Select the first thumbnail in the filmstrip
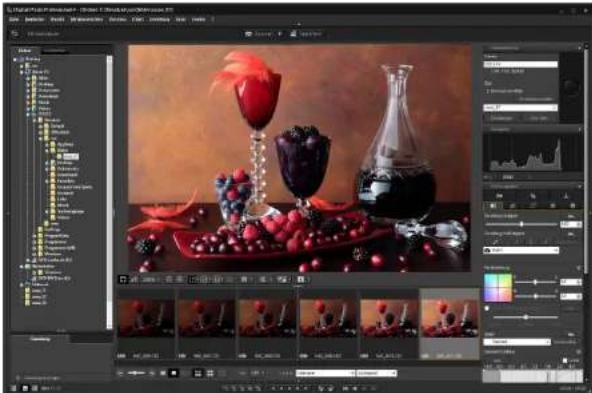The width and height of the screenshot is (592, 393). (146, 325)
